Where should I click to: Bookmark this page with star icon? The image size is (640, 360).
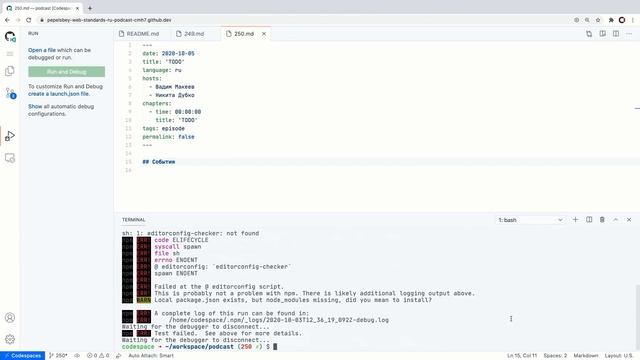tap(598, 20)
